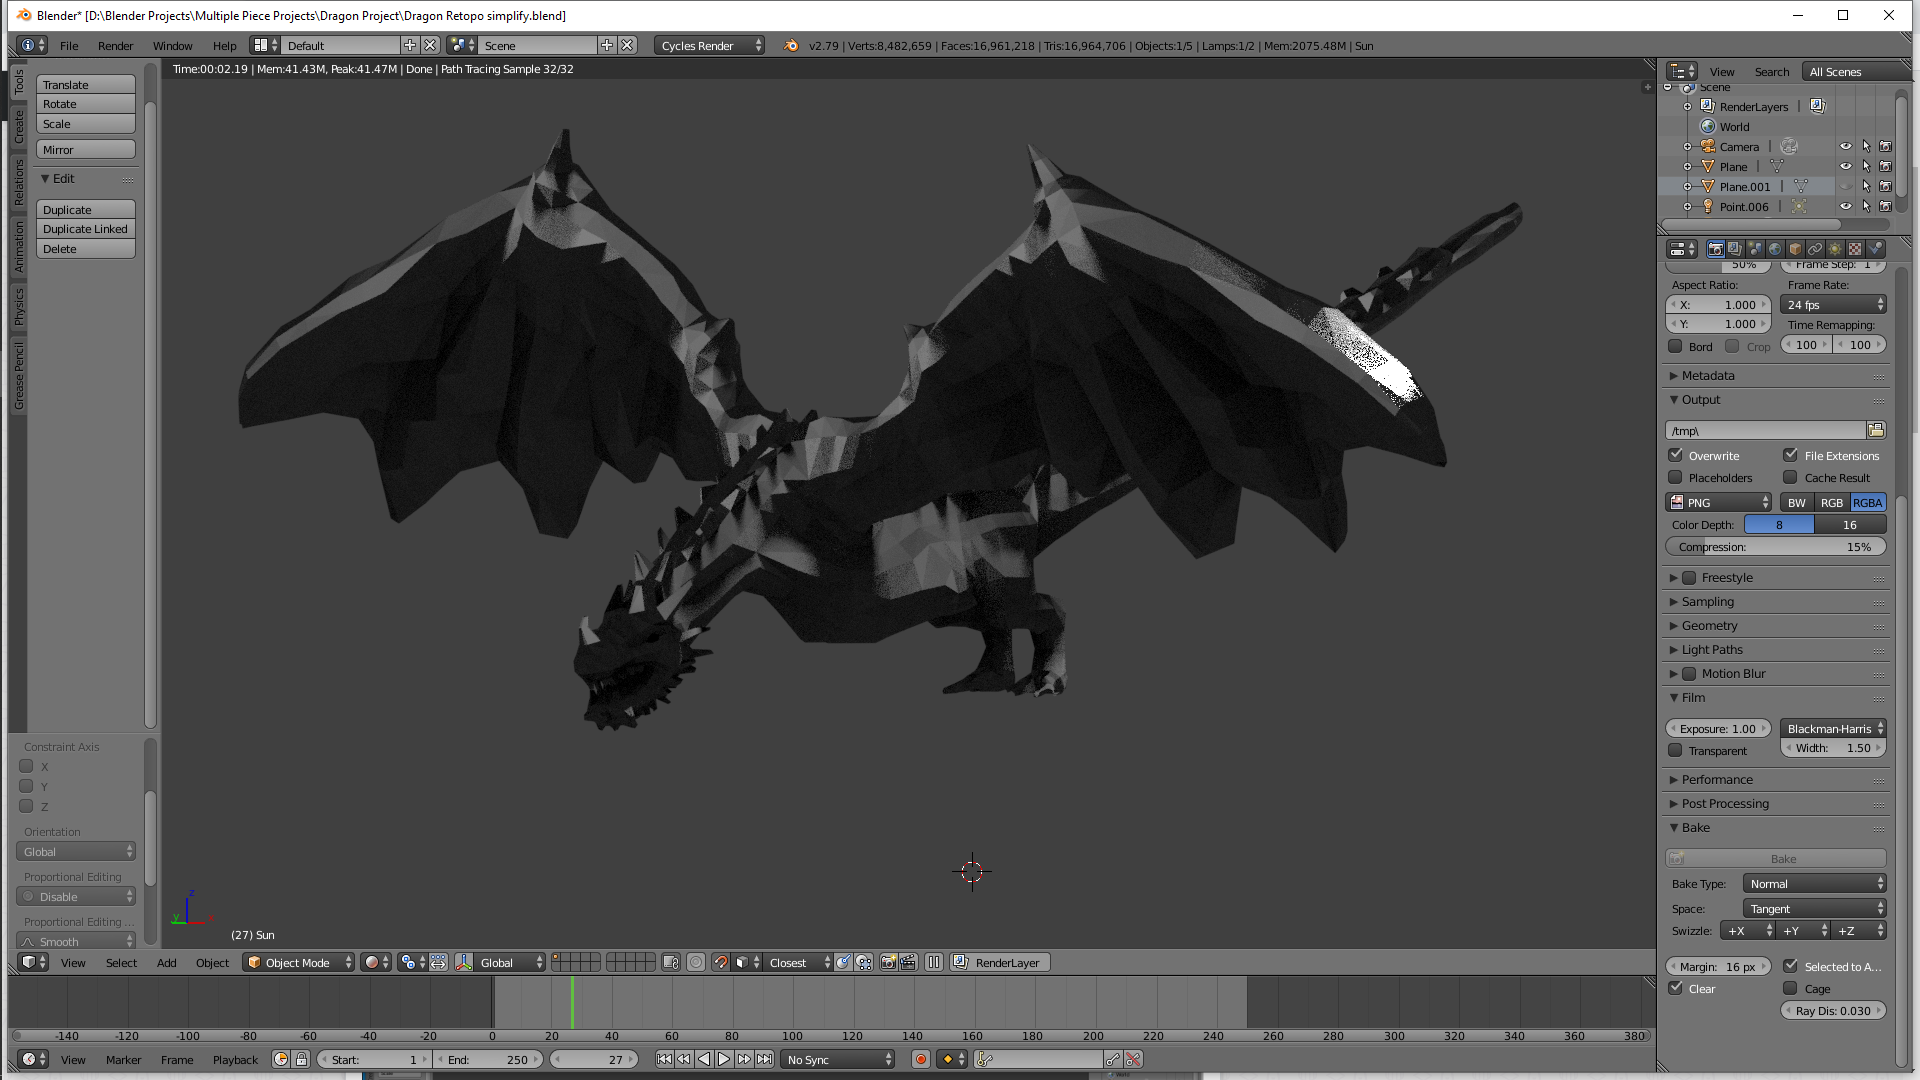The width and height of the screenshot is (1920, 1080).
Task: Switch to the Create tab in tool shelf
Action: tap(18, 126)
